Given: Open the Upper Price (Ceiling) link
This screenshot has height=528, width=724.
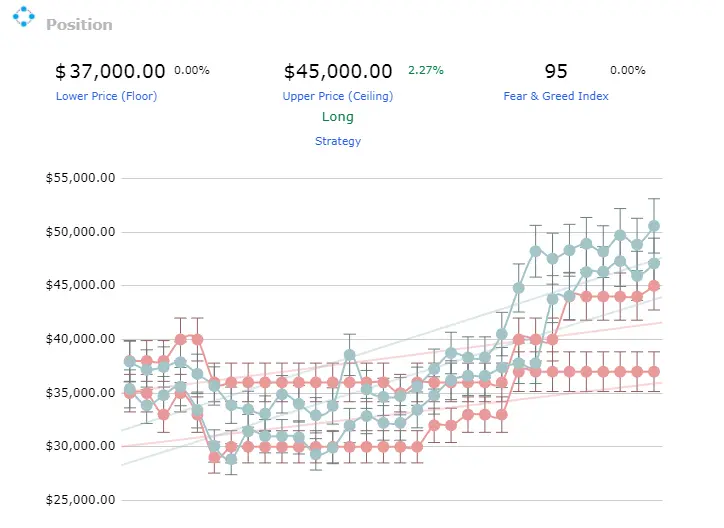Looking at the screenshot, I should point(338,96).
